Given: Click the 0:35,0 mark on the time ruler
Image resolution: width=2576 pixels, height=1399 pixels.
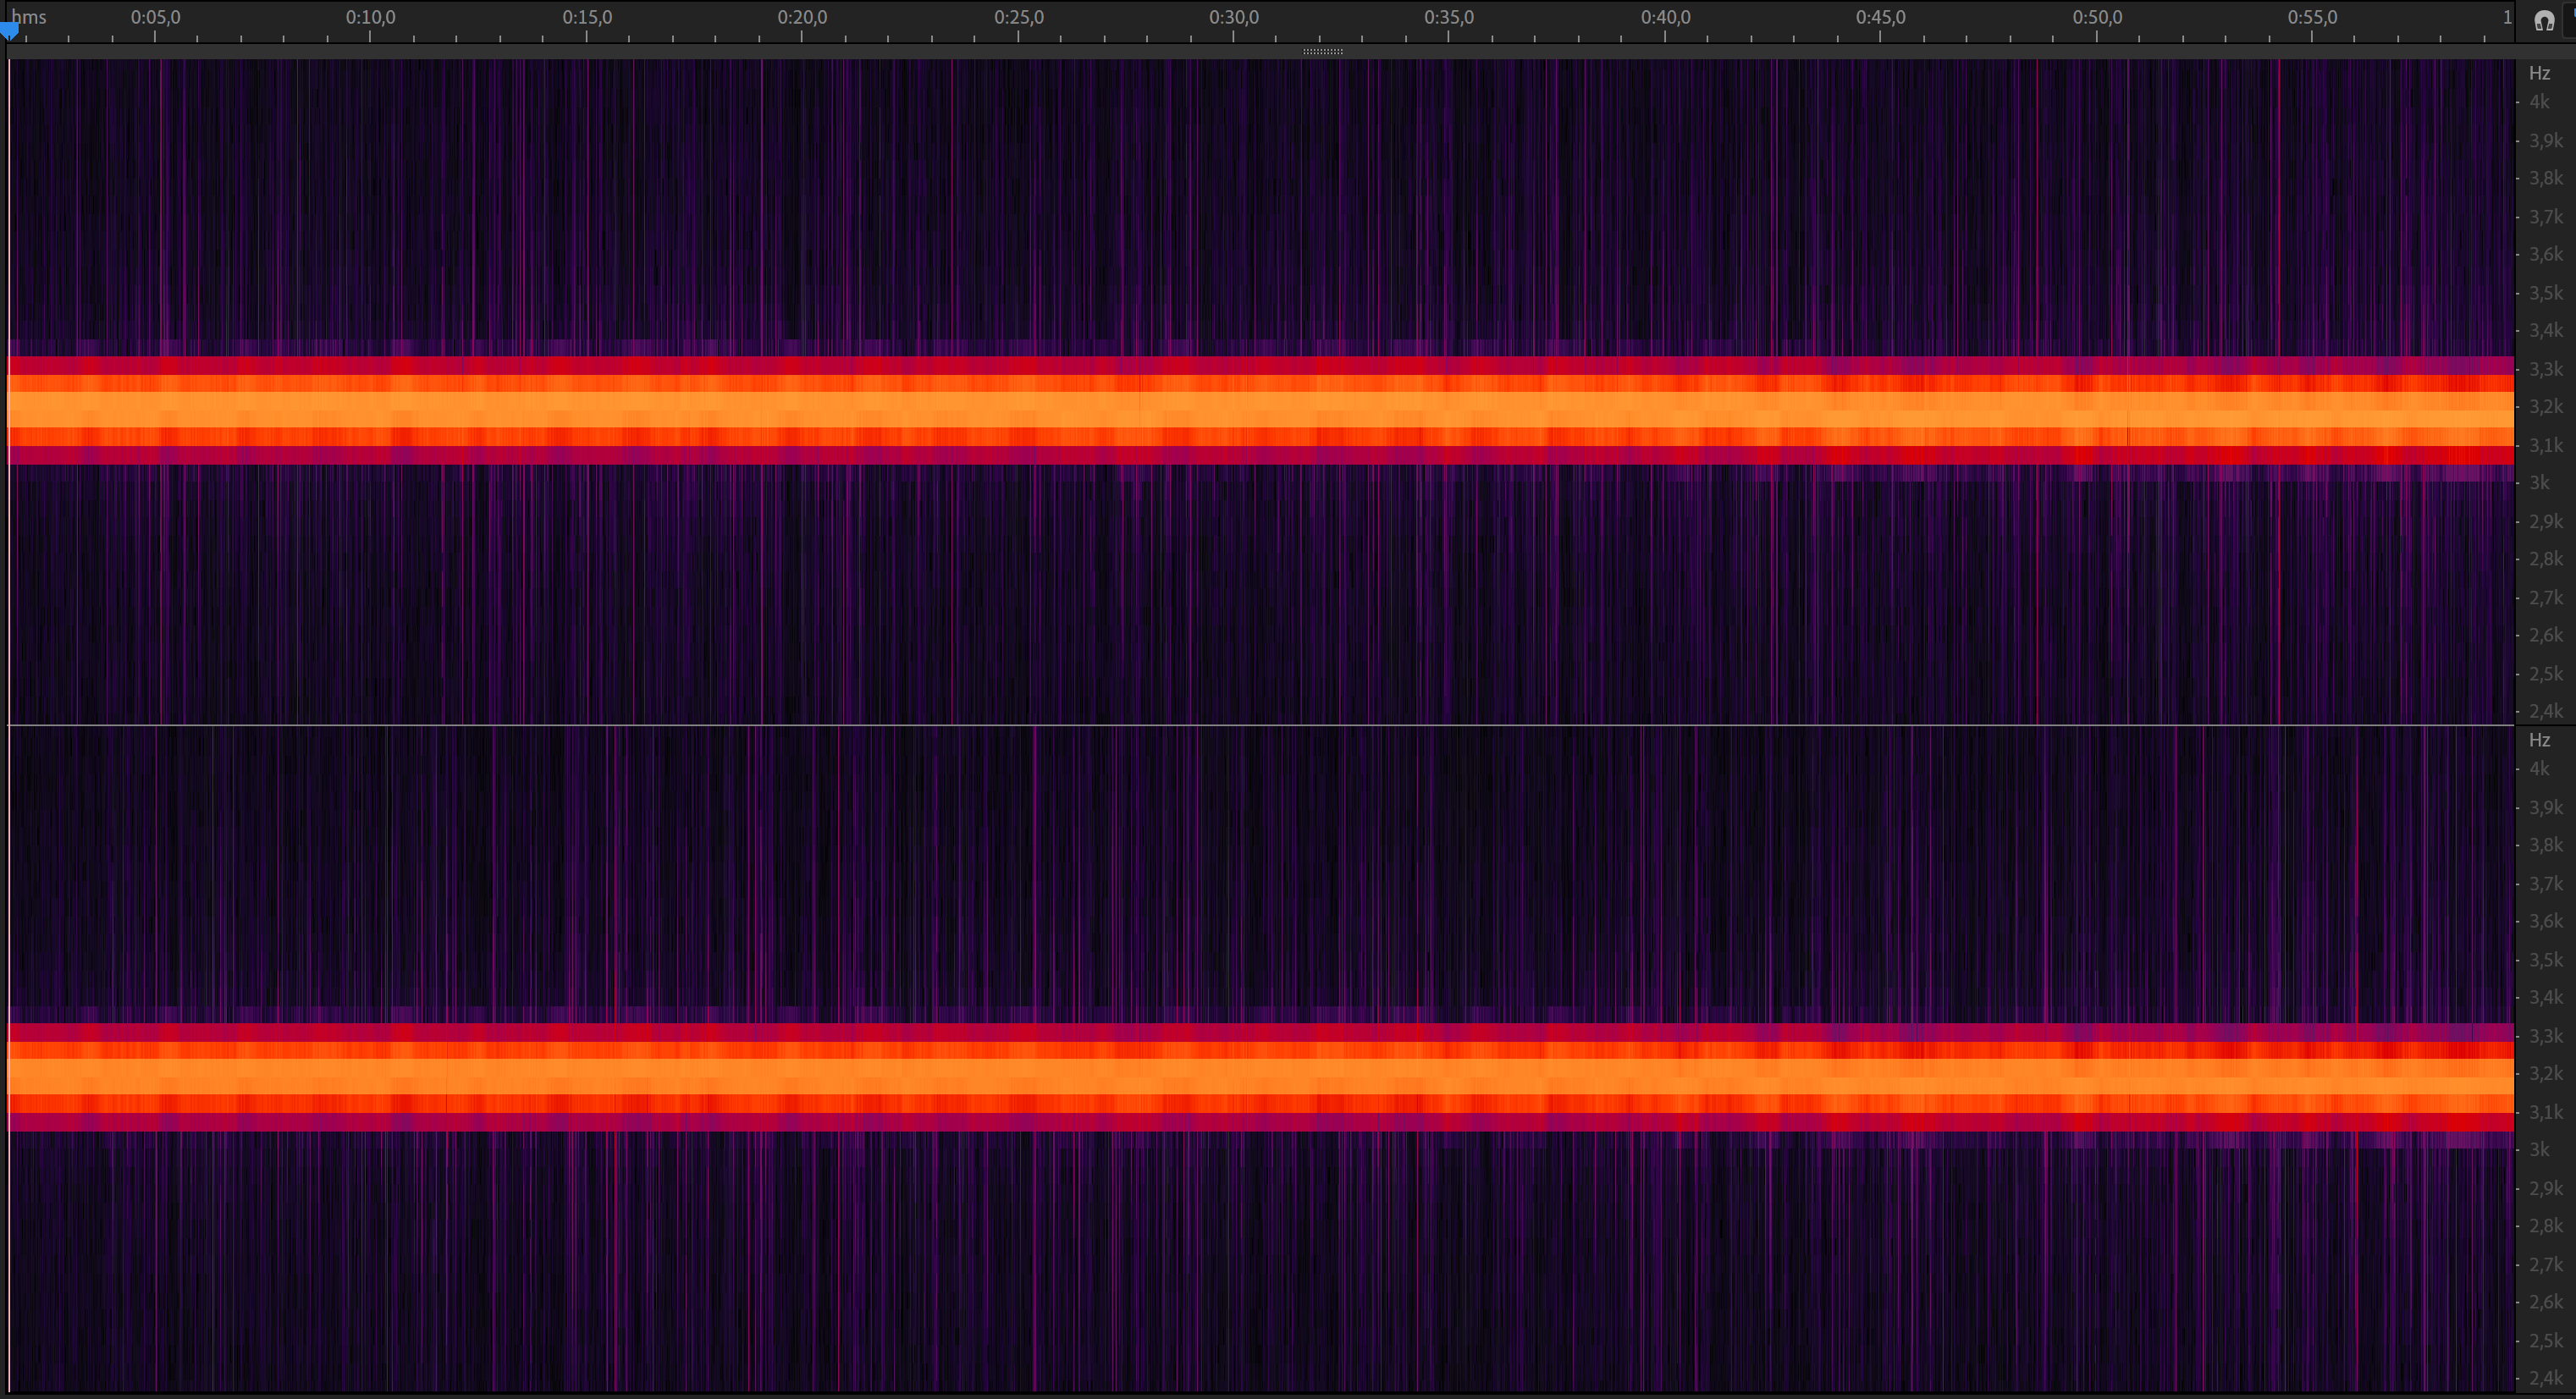Looking at the screenshot, I should tap(1449, 18).
